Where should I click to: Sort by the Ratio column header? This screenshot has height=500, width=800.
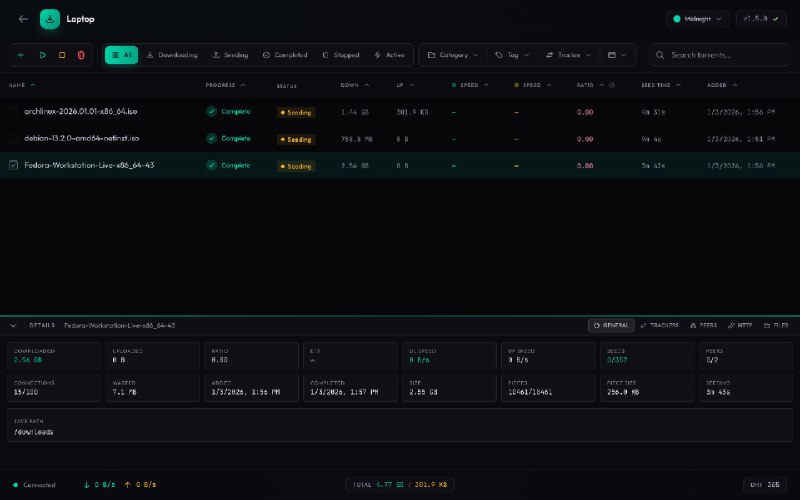pyautogui.click(x=590, y=85)
